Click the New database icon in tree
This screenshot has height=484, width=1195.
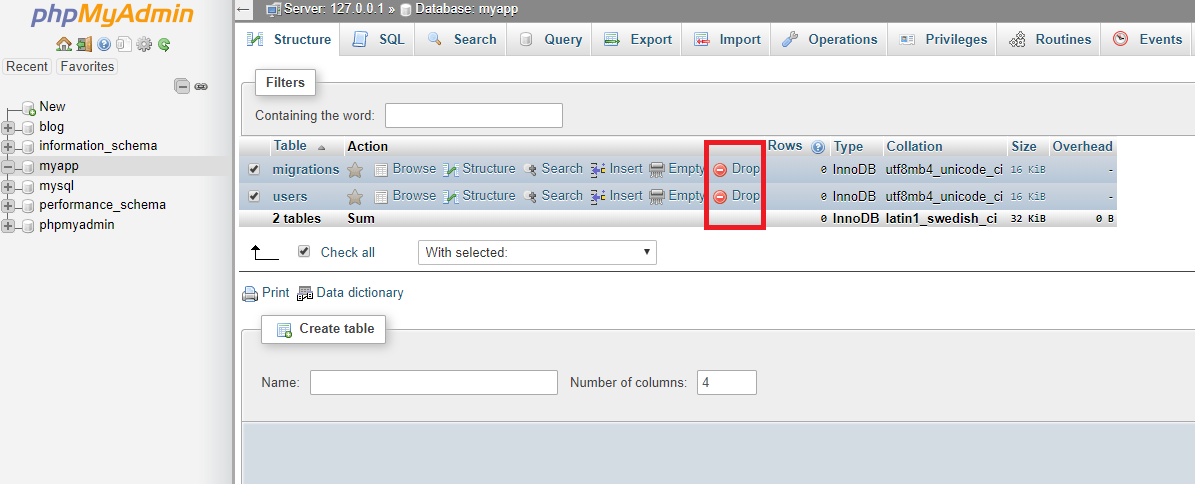point(29,107)
